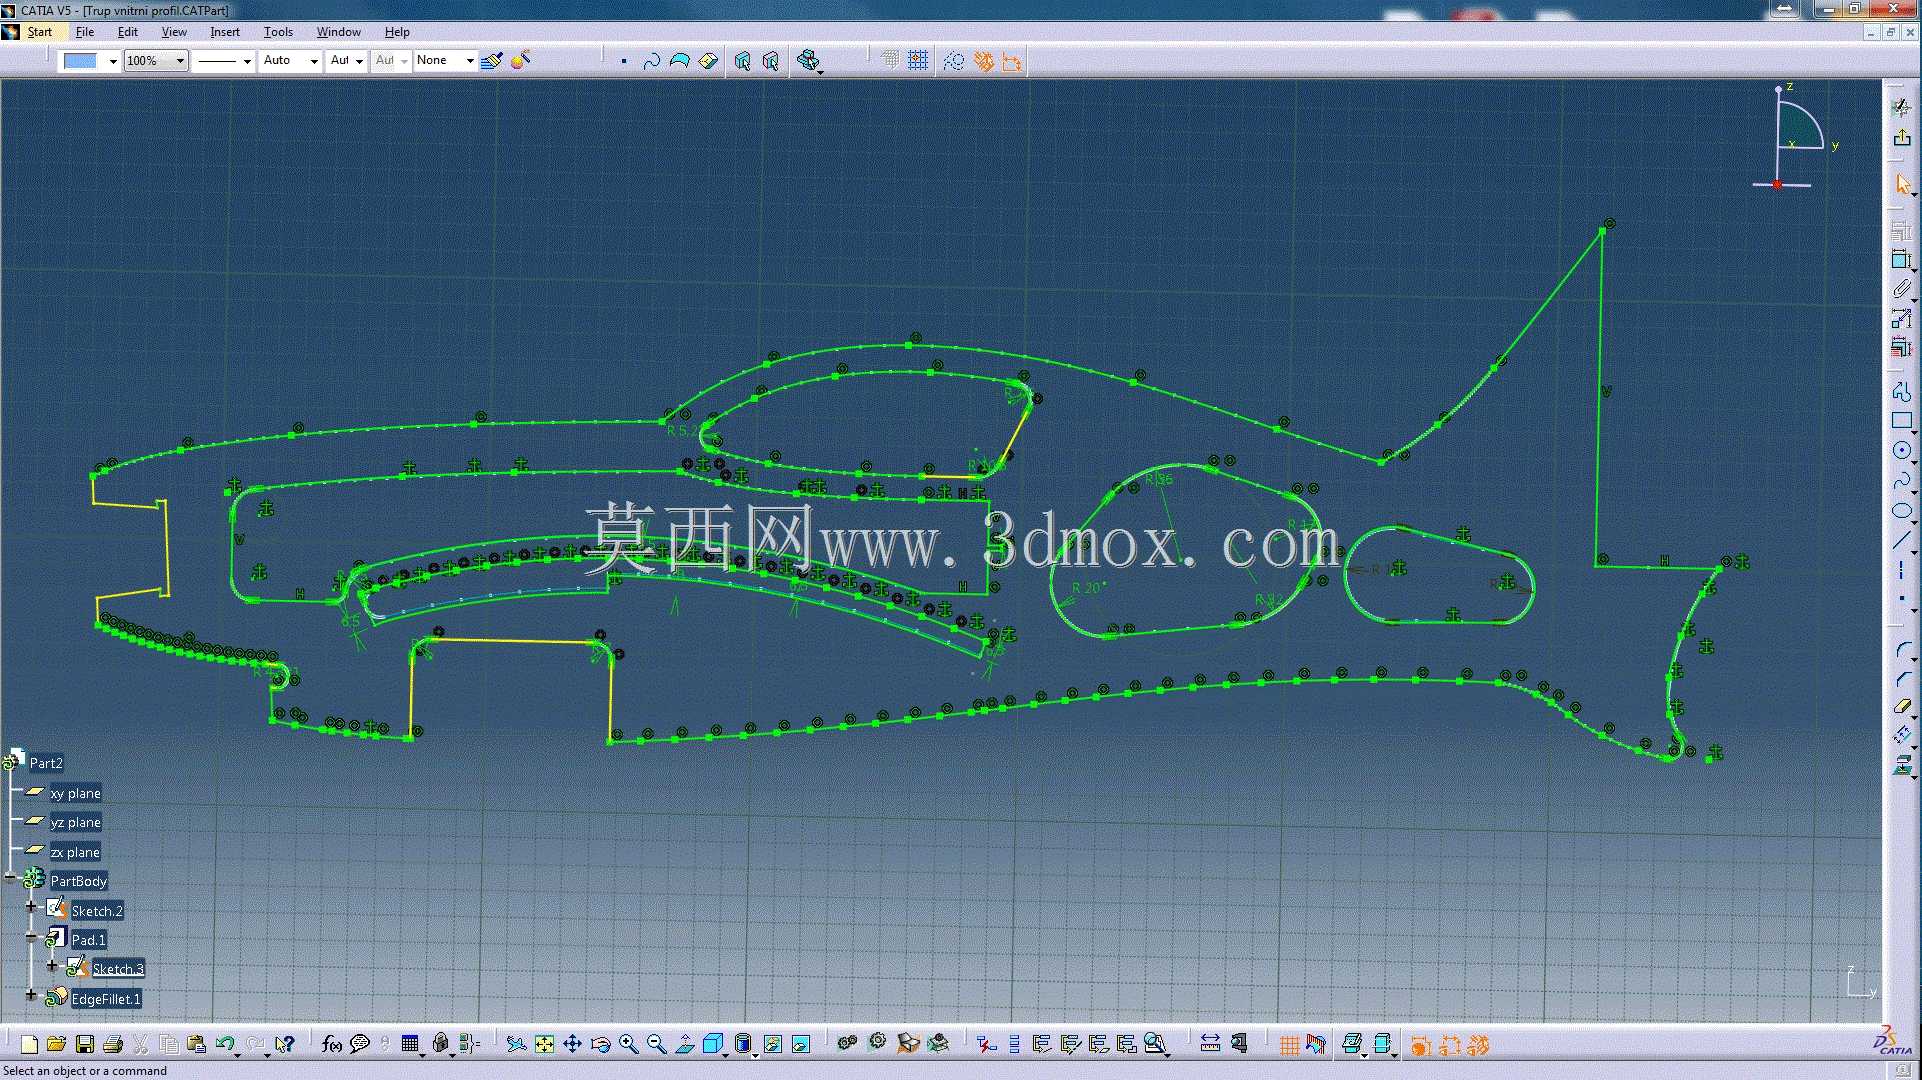Toggle Snap to Point
Viewport: 1922px width, 1080px height.
918,61
